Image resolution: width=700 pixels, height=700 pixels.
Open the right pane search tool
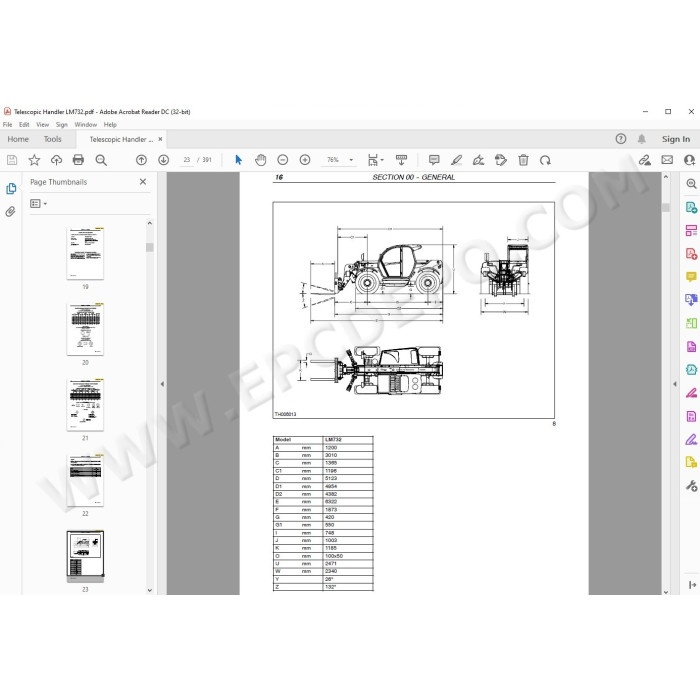691,183
